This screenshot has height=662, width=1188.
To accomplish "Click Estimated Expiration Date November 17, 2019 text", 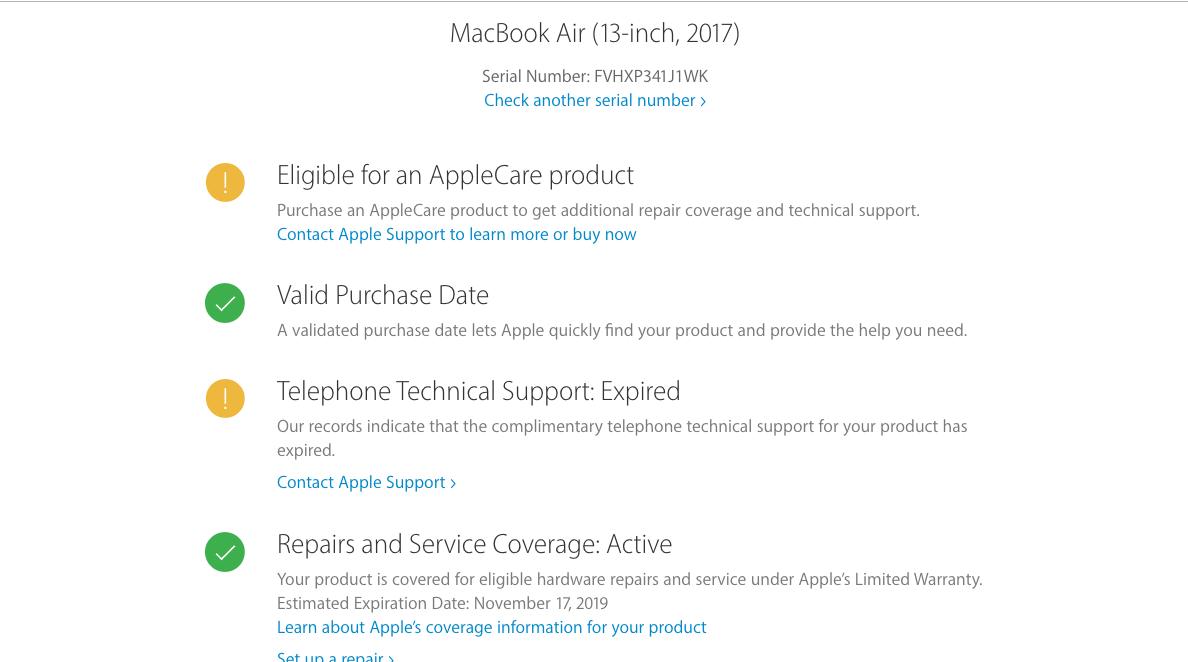I will point(442,604).
